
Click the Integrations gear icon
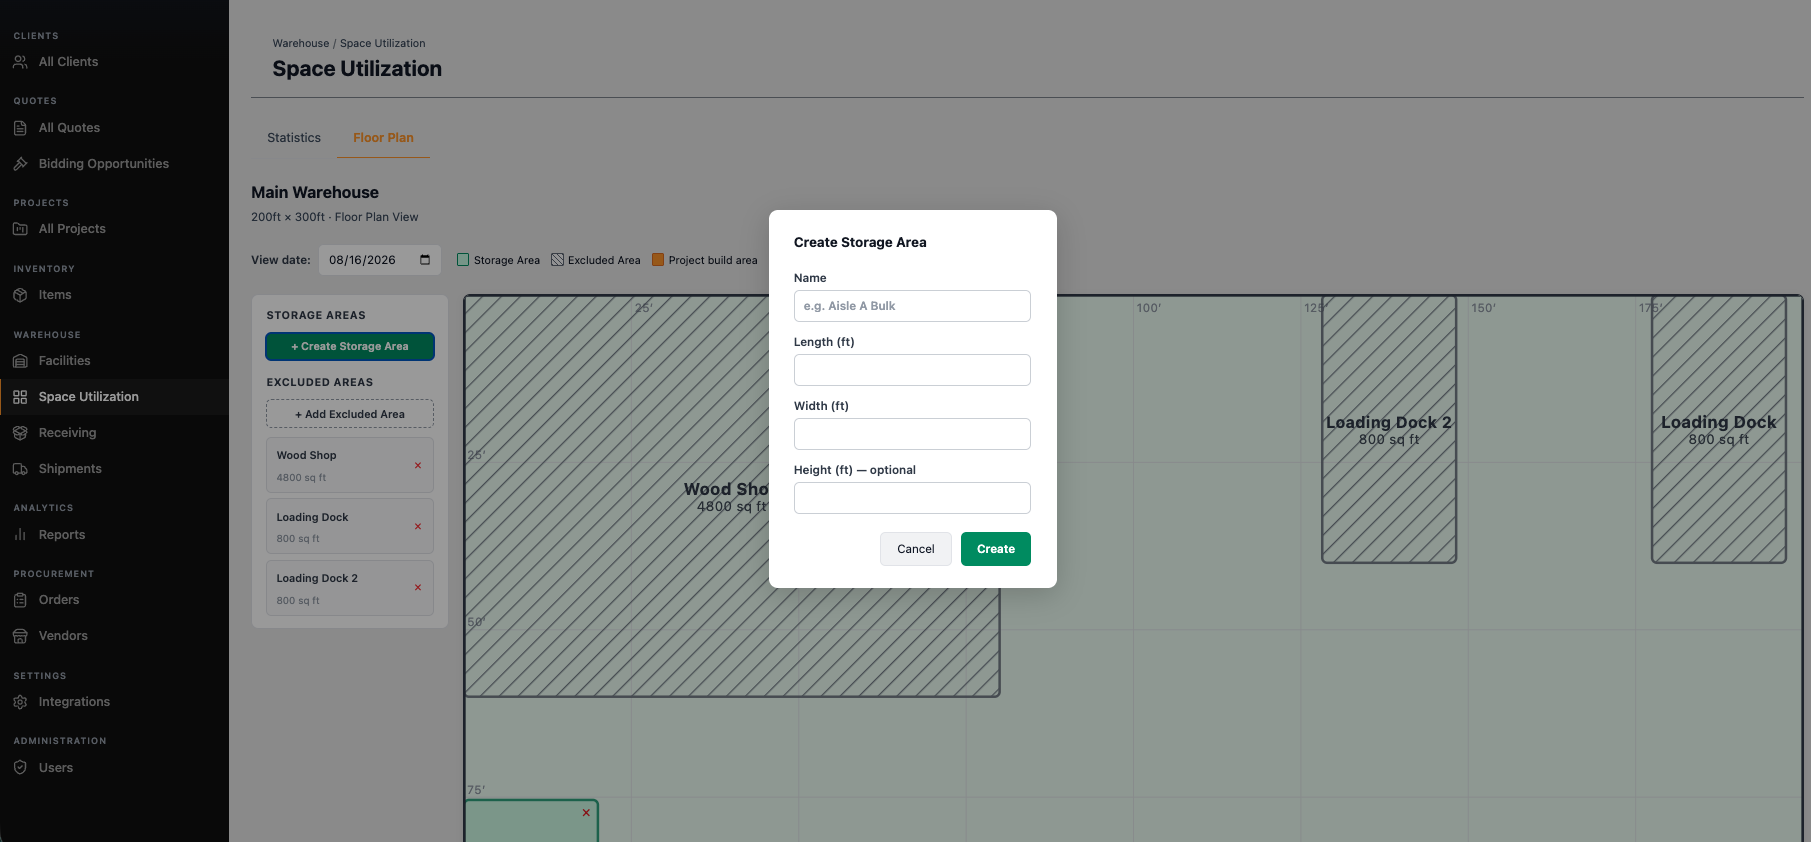[20, 702]
